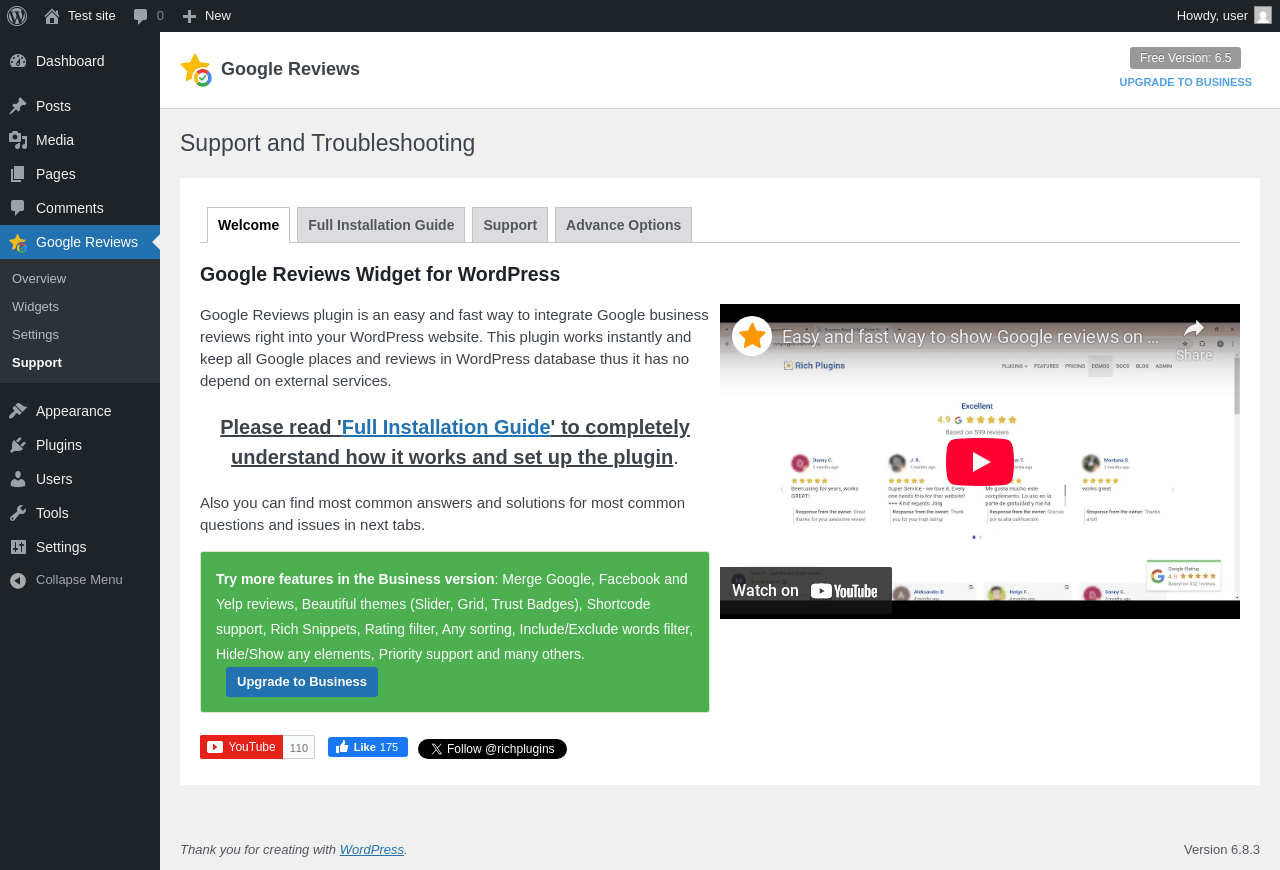Click the Collapse Menu arrow icon

[x=18, y=580]
